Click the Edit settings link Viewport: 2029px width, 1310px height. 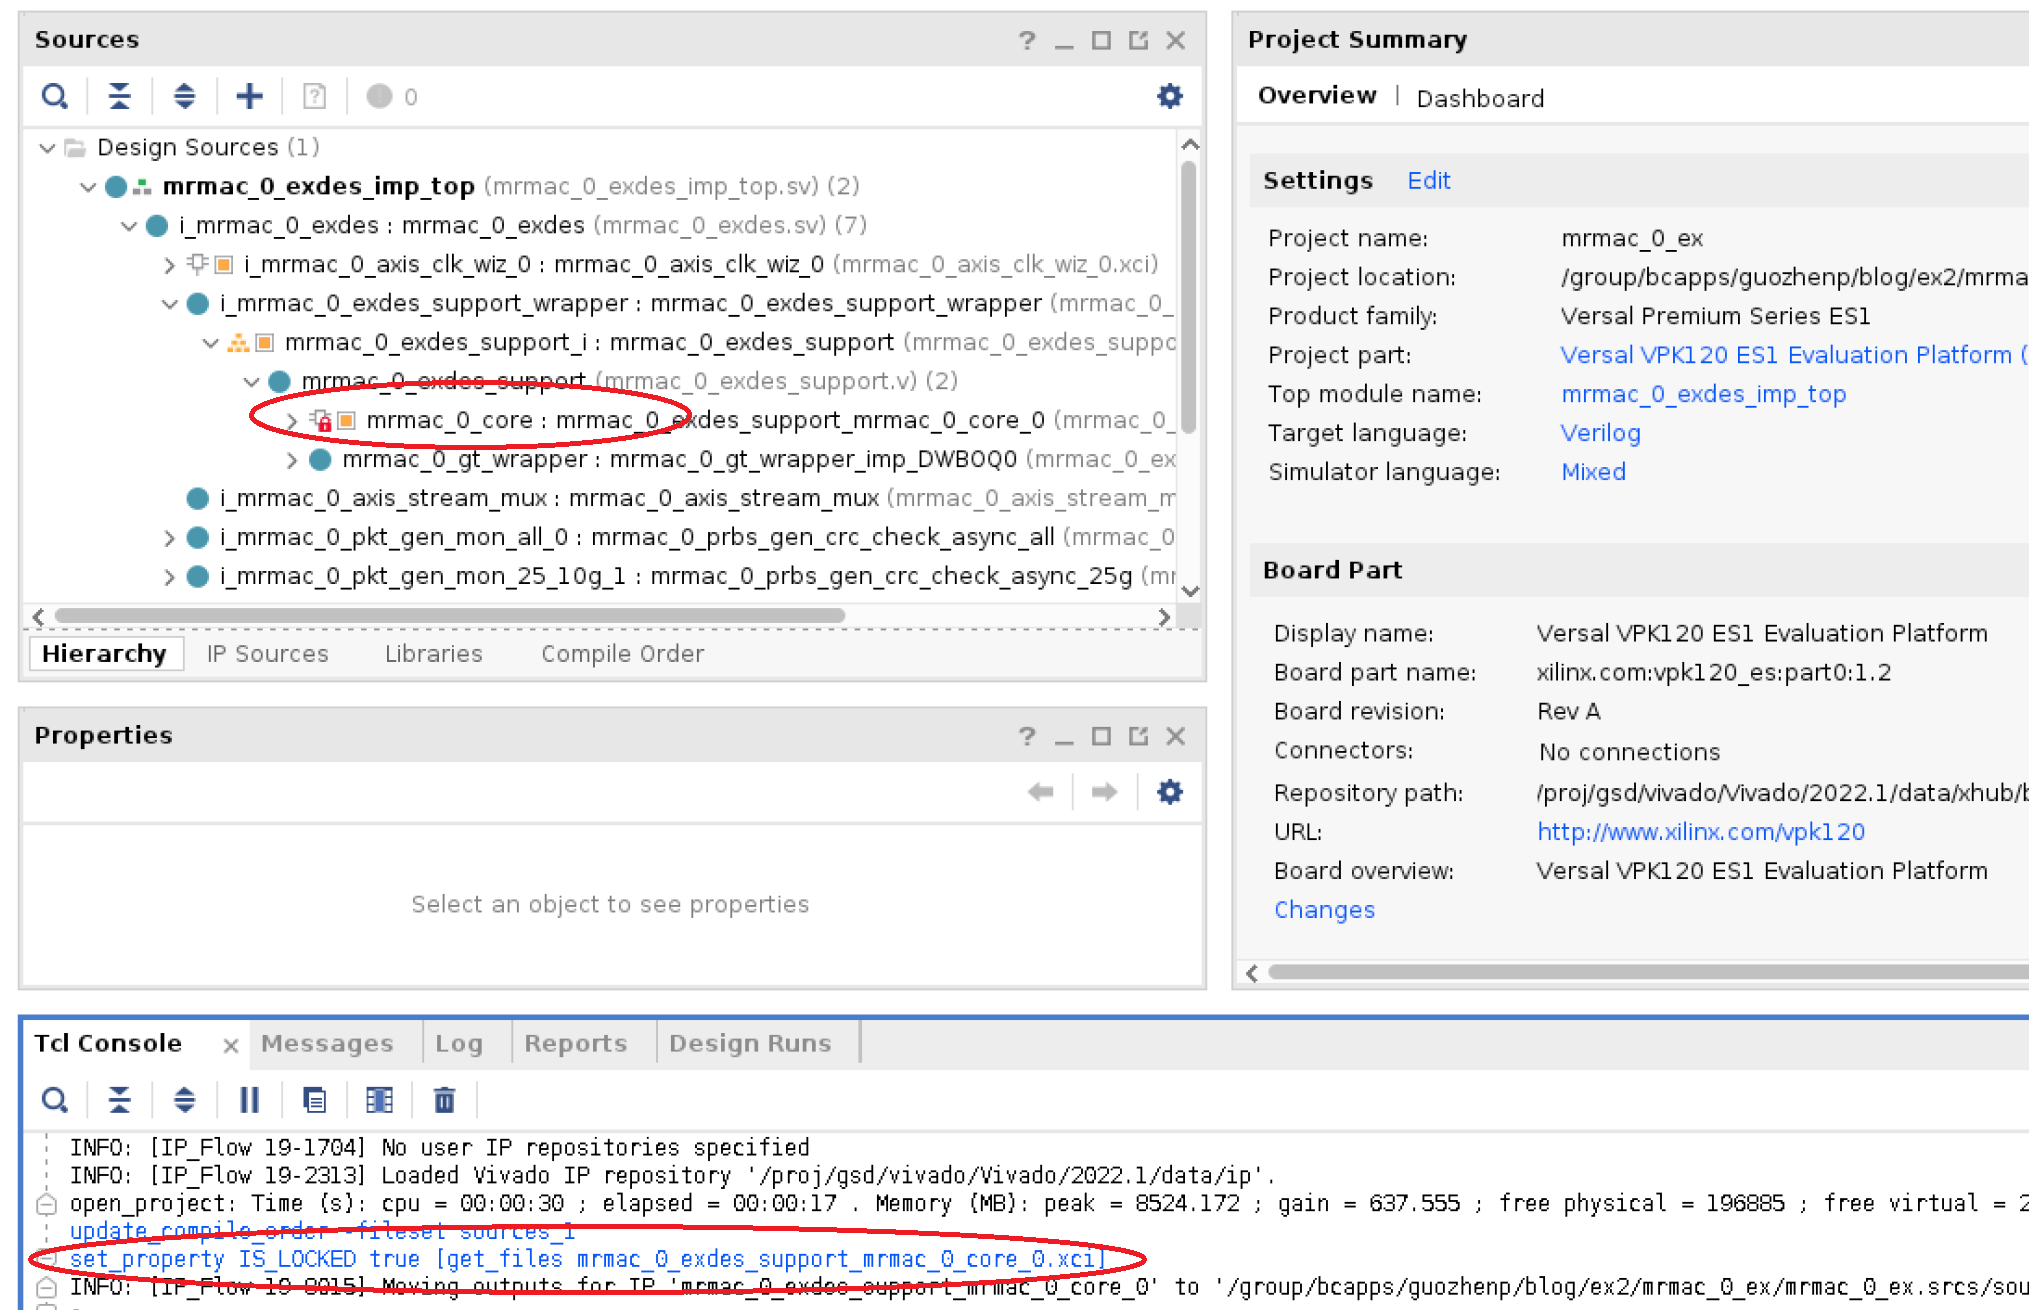click(x=1428, y=181)
